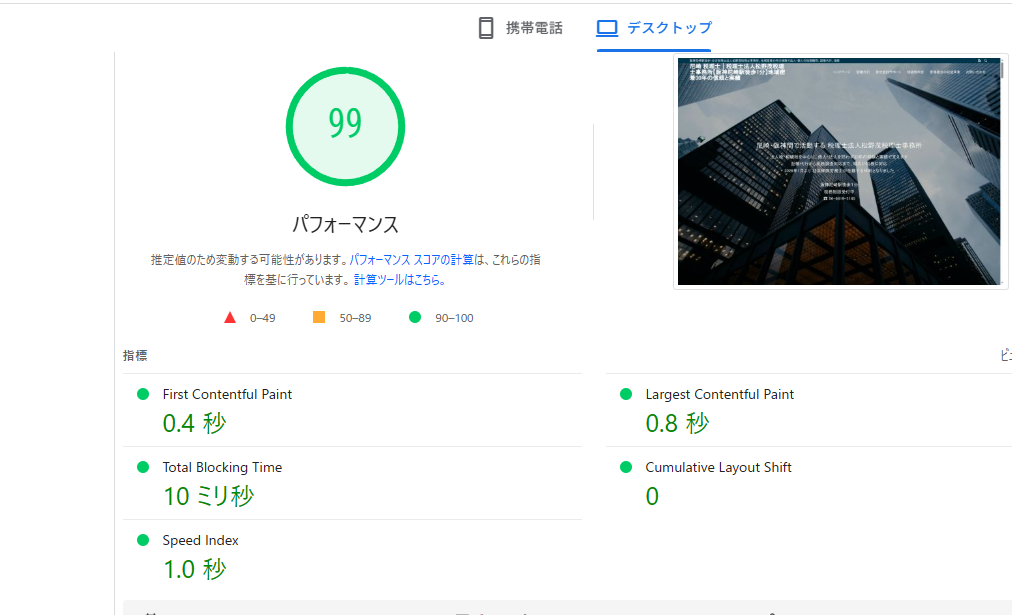
Task: Expand the Speed Index metric row
Action: click(200, 541)
